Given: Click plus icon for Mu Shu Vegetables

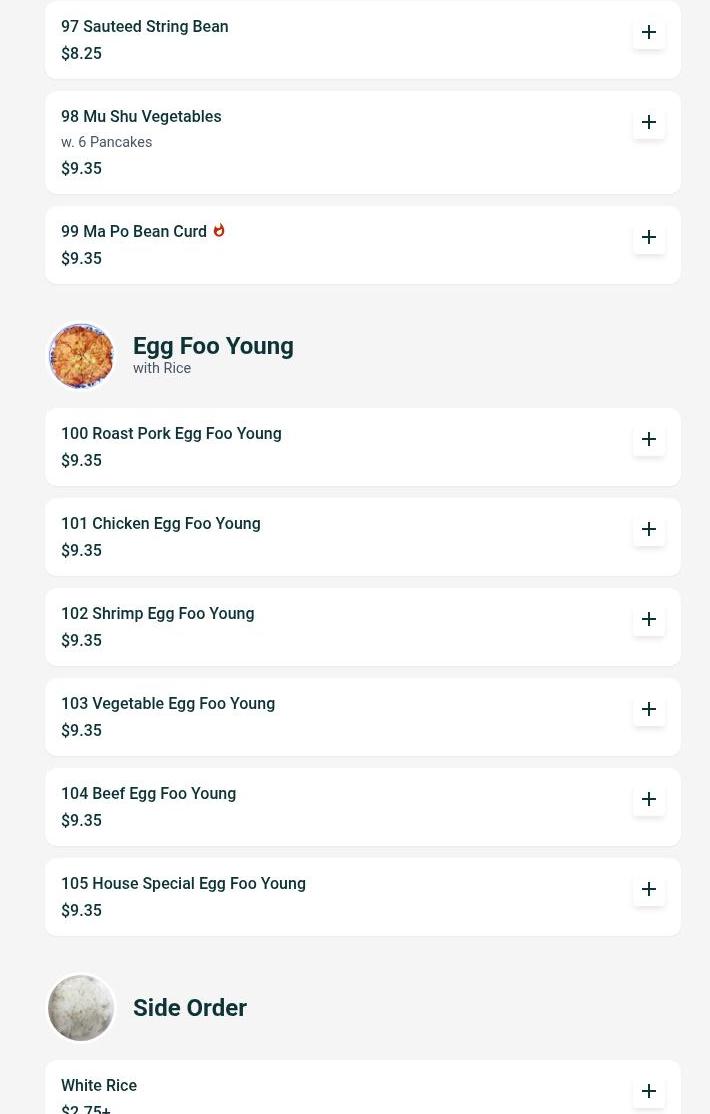Looking at the screenshot, I should click(x=649, y=122).
